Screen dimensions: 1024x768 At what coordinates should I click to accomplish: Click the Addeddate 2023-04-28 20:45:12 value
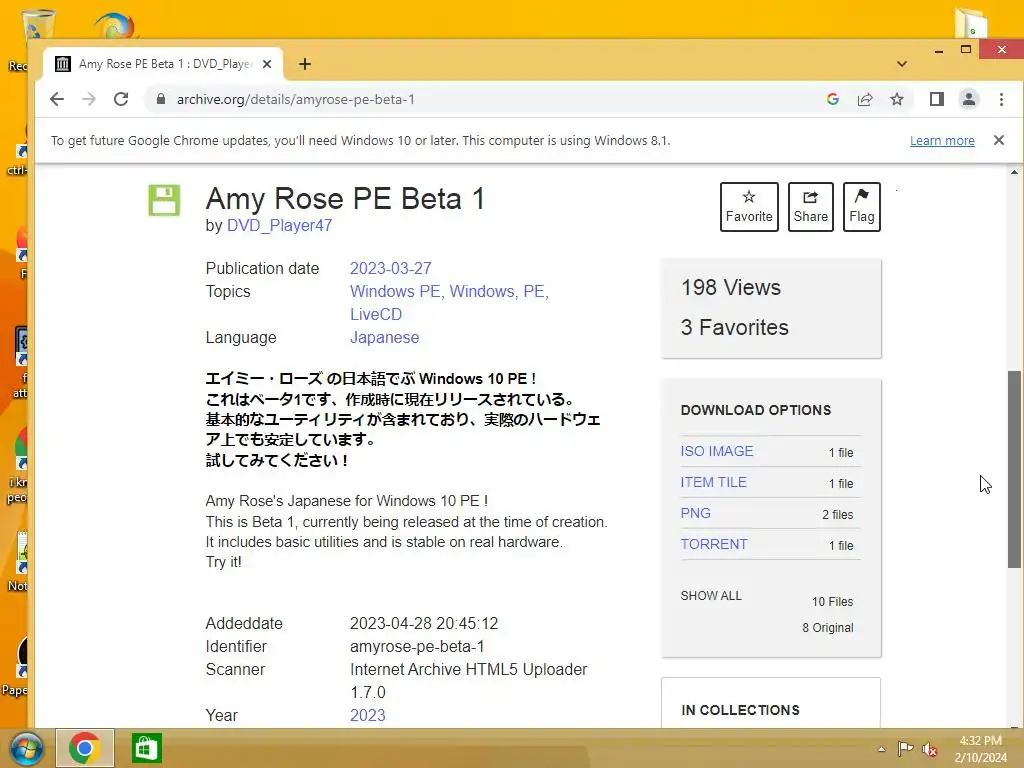(x=424, y=624)
